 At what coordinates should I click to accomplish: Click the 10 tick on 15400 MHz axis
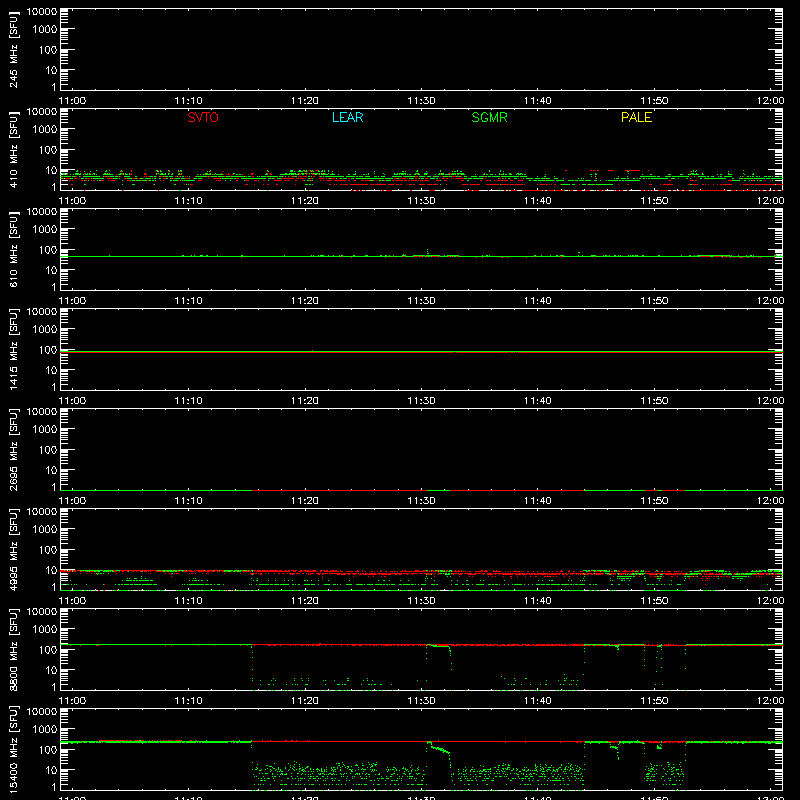[51, 770]
